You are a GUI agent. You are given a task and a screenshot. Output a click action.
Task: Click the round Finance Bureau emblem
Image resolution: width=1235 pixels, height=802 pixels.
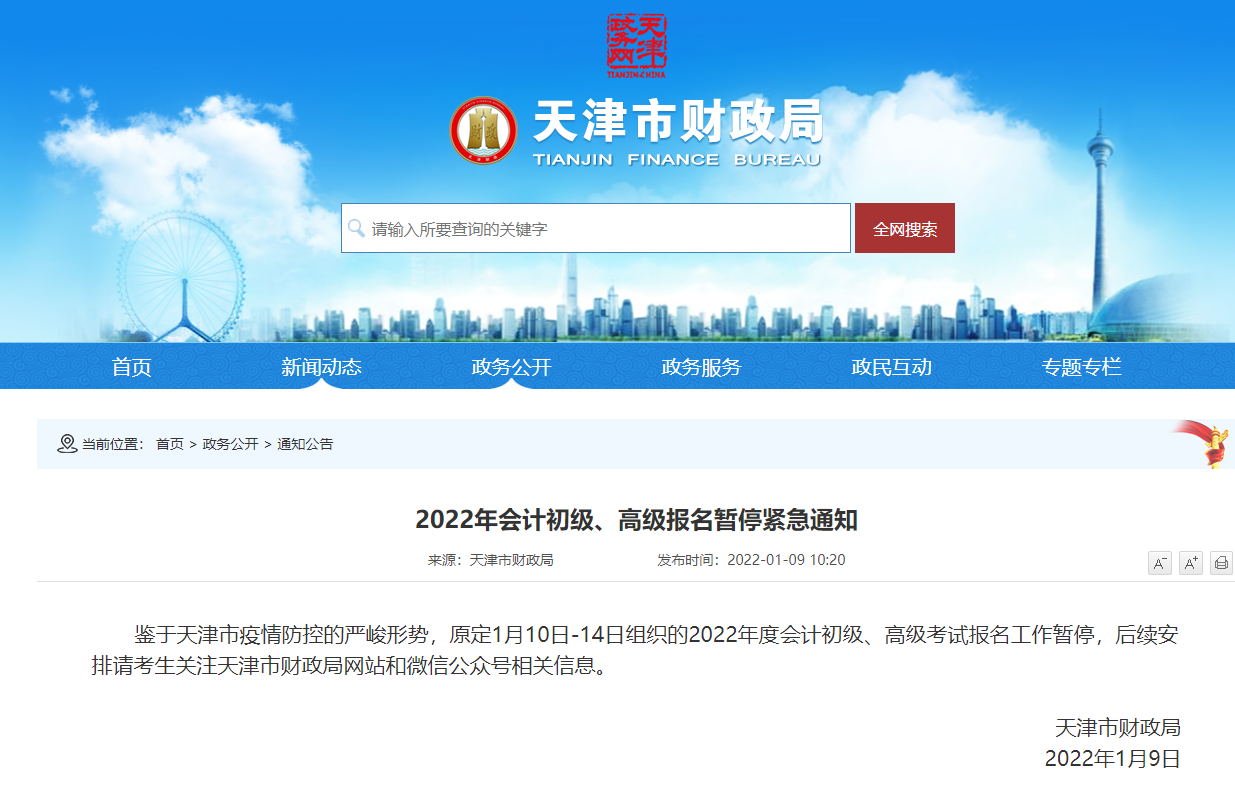click(x=483, y=131)
